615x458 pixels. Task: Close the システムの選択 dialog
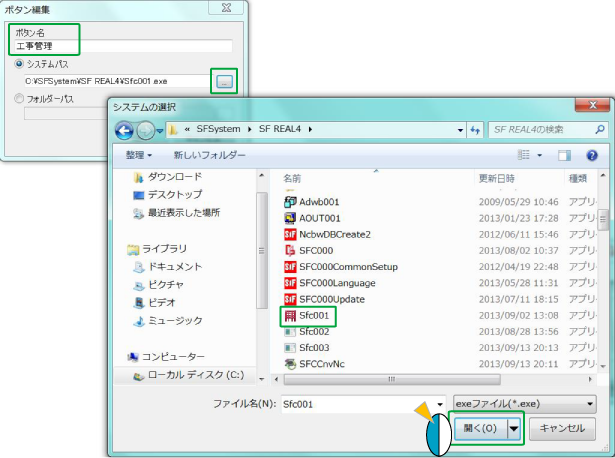pyautogui.click(x=593, y=105)
